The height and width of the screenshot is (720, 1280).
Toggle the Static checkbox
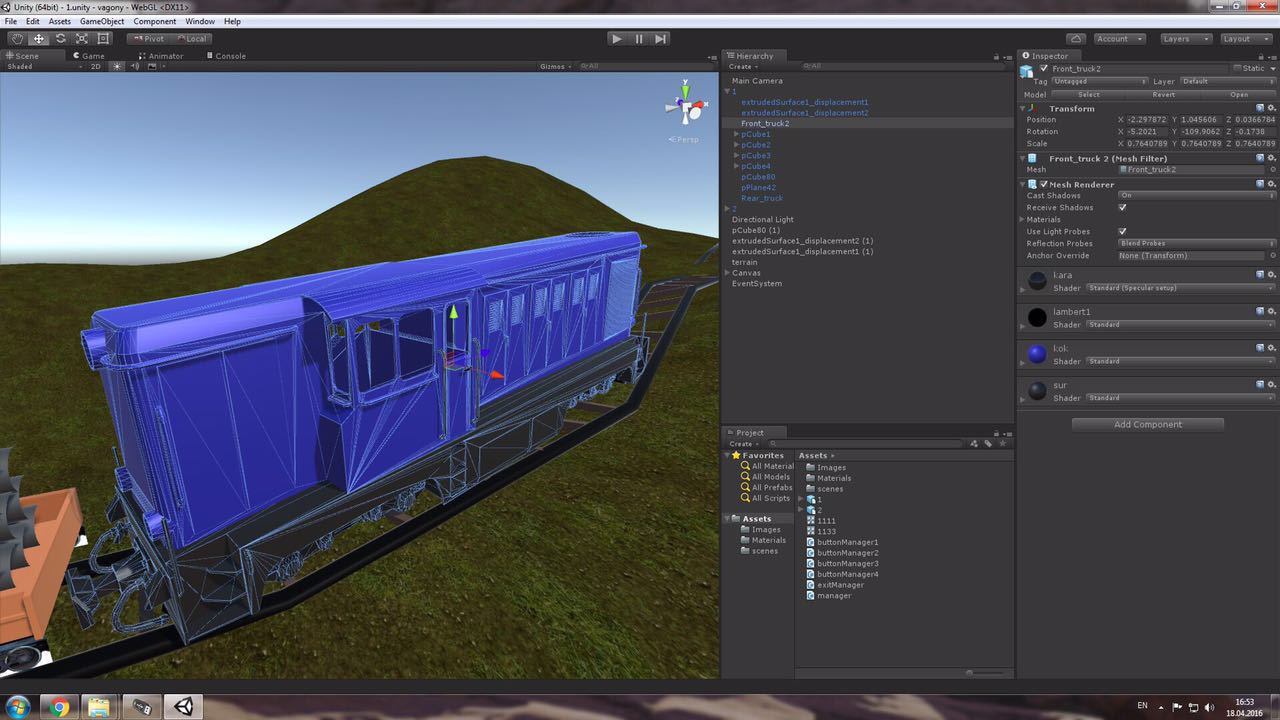(x=1238, y=69)
